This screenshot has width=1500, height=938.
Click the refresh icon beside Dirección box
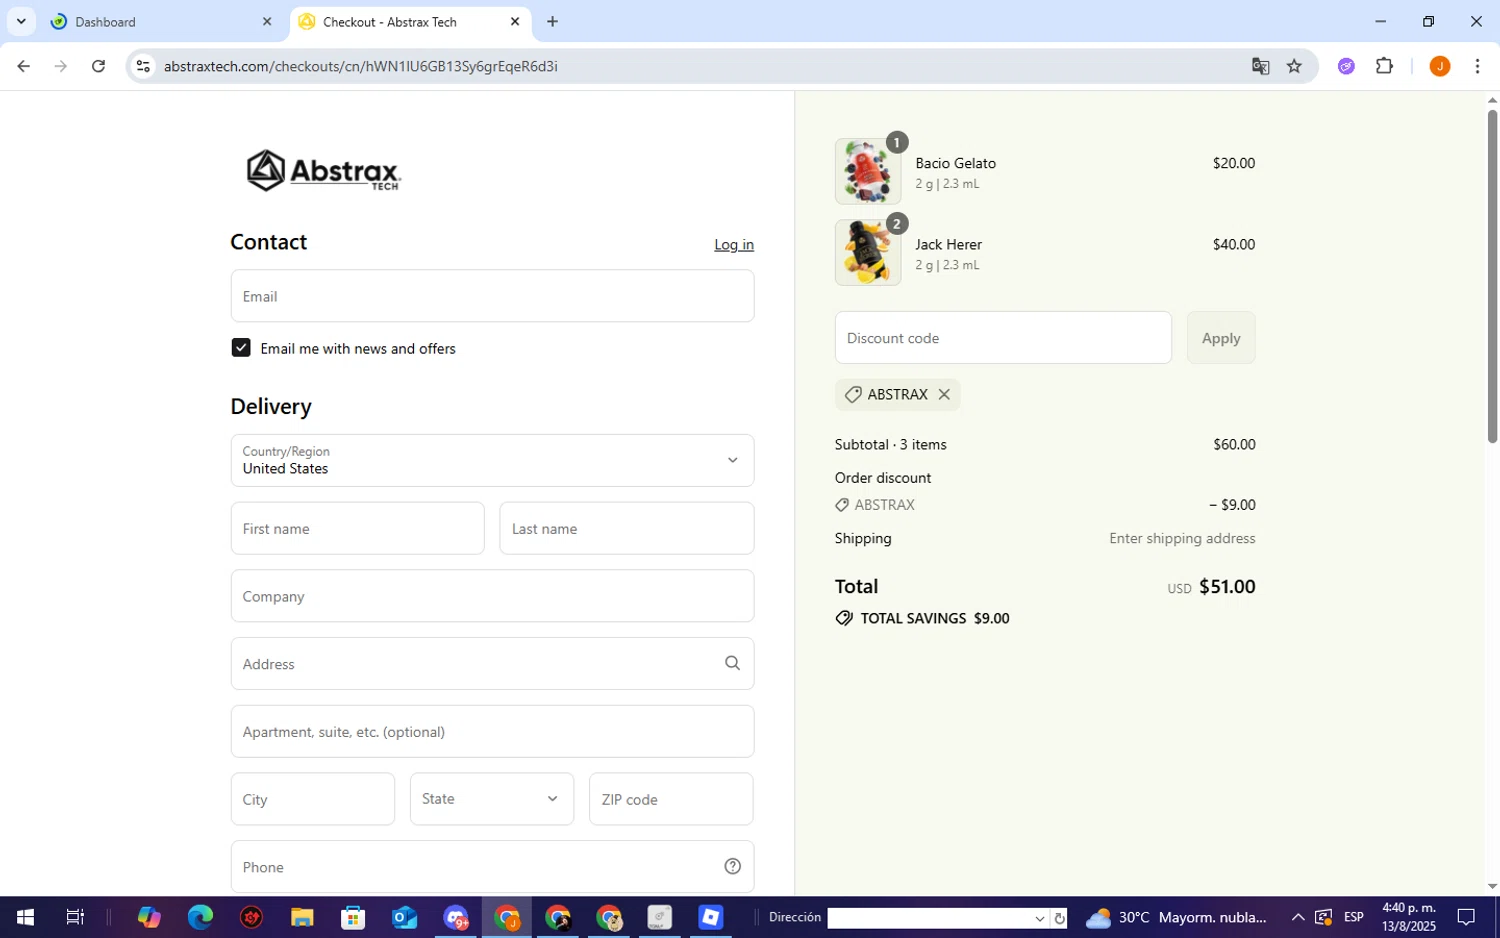[1059, 918]
